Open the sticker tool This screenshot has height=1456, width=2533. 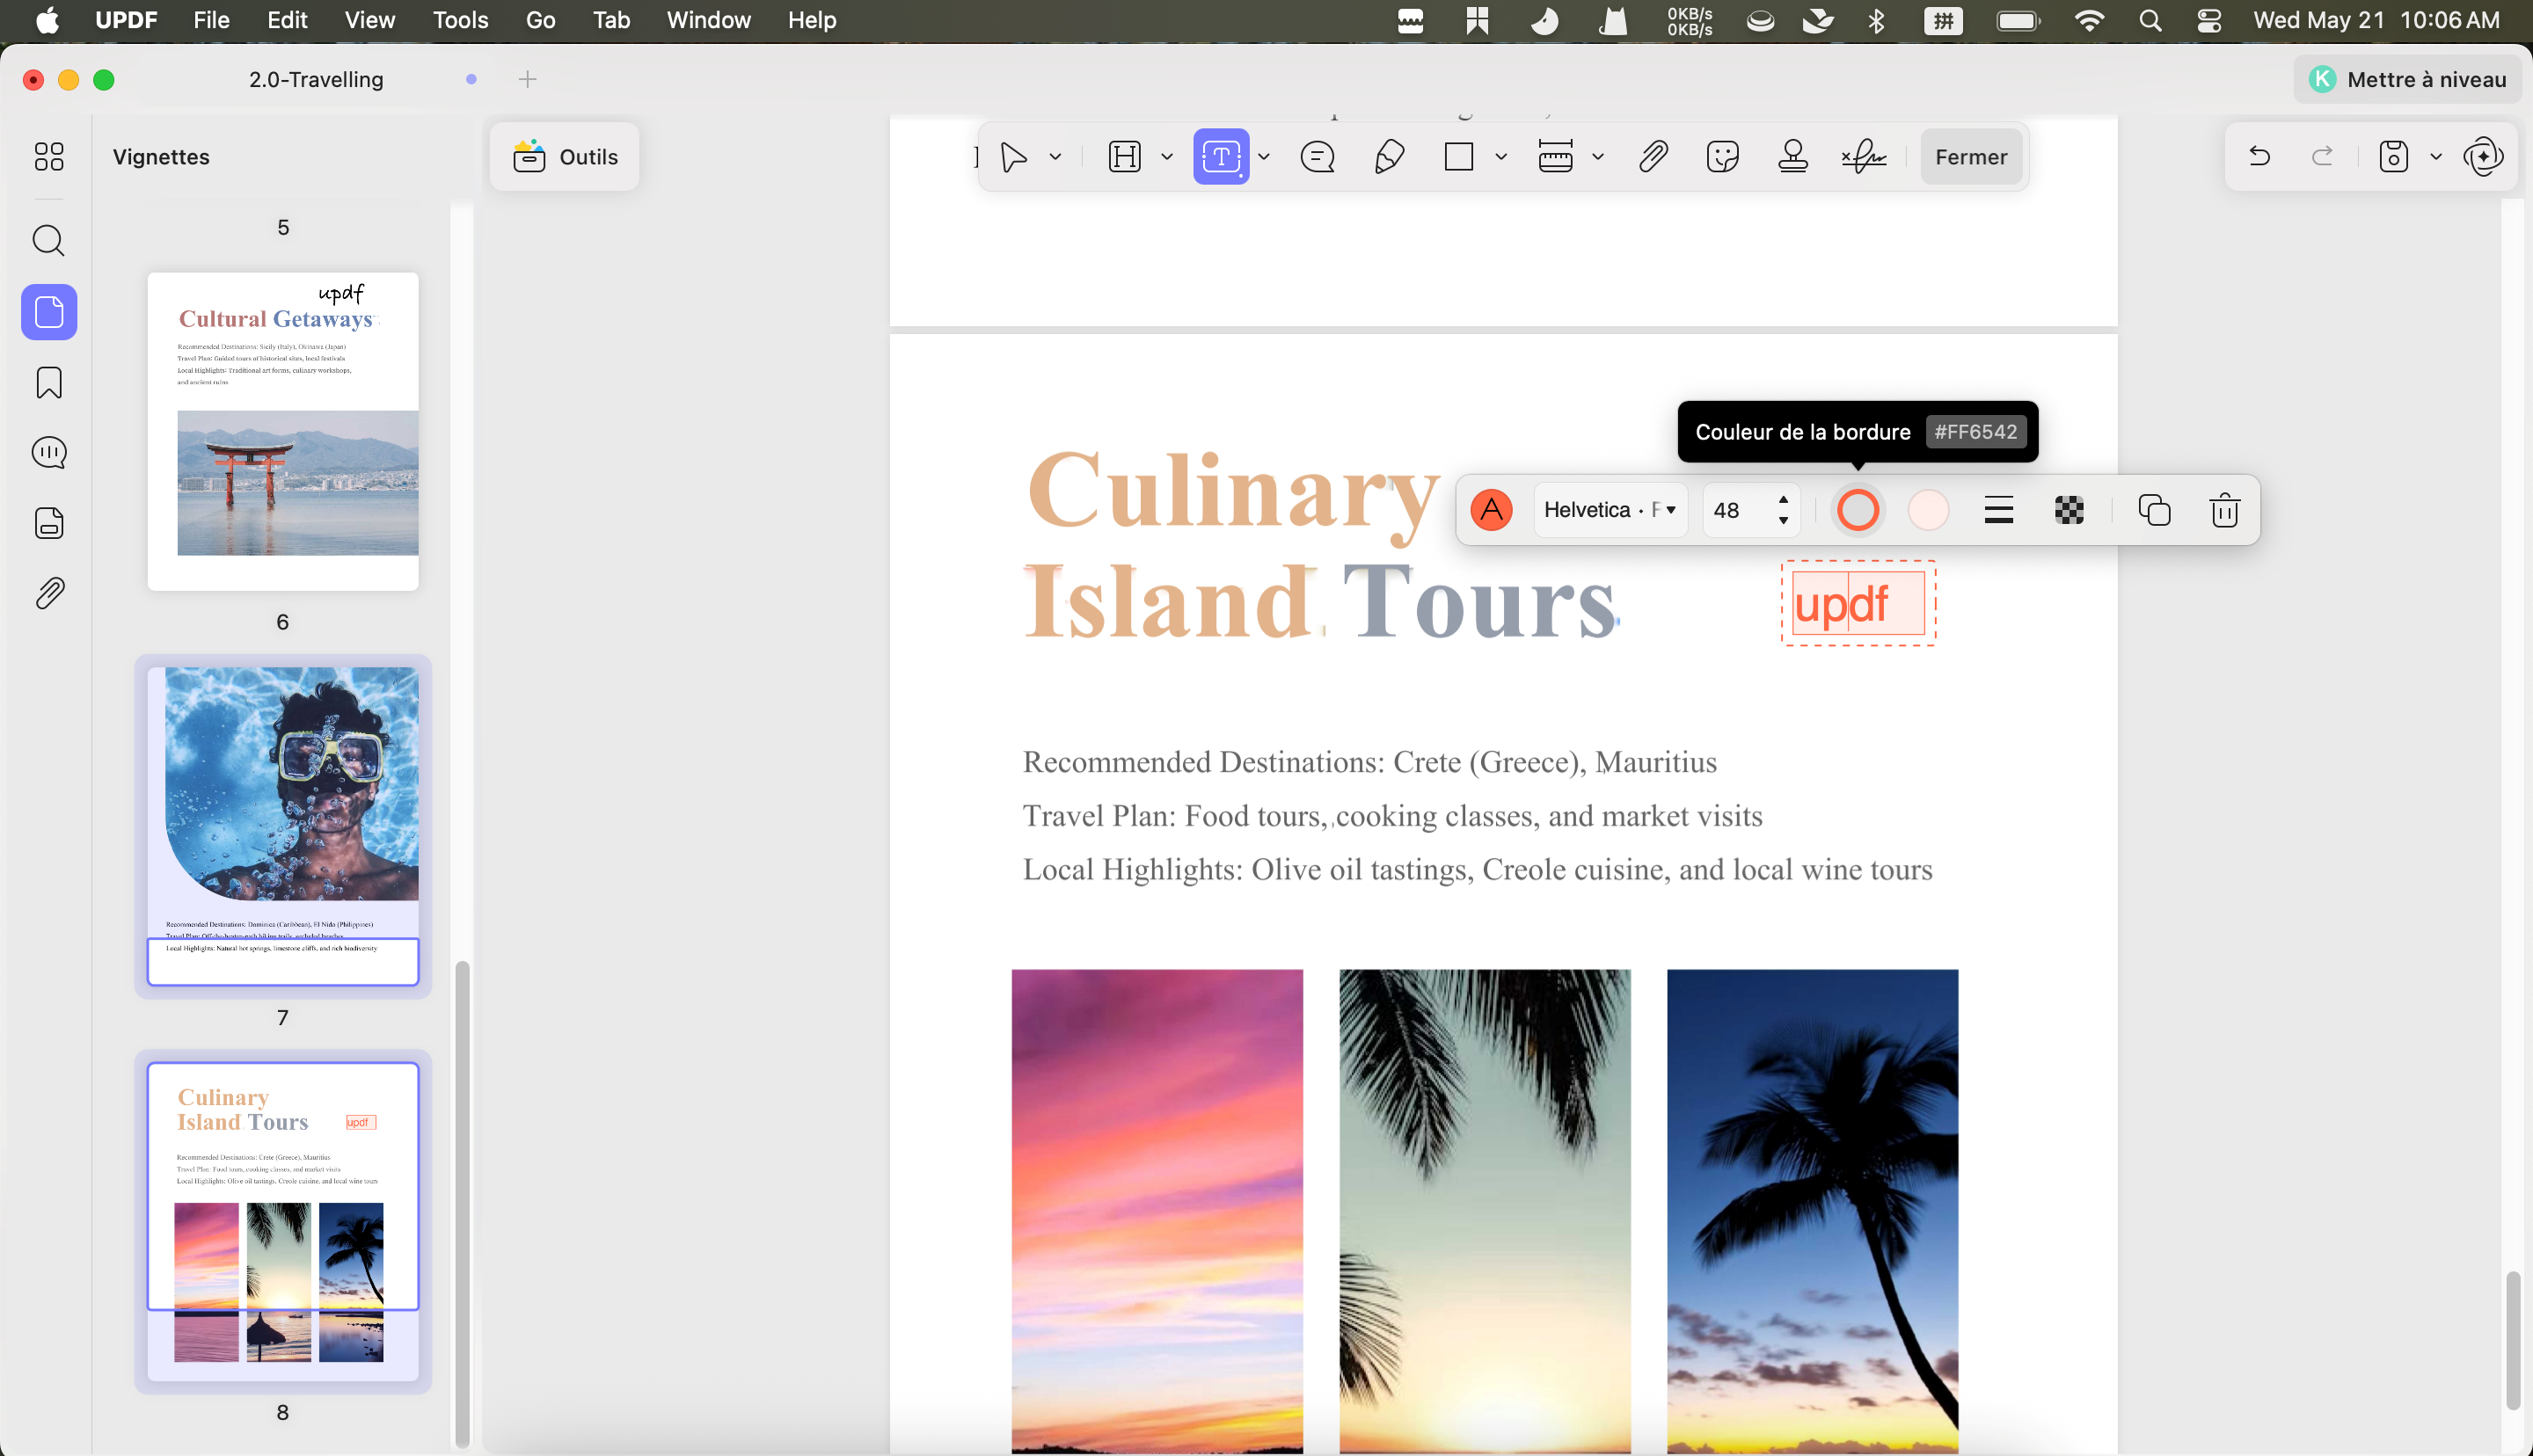tap(1722, 157)
